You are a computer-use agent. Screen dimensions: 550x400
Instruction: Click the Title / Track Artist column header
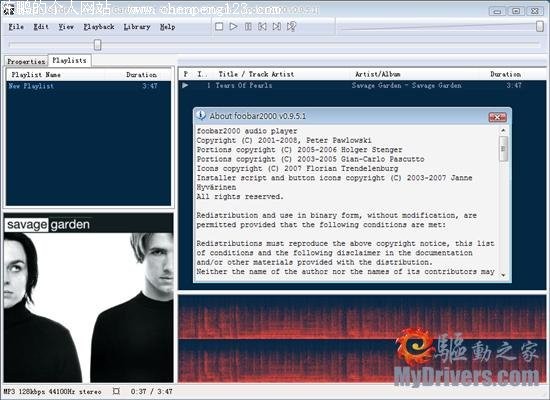coord(256,74)
